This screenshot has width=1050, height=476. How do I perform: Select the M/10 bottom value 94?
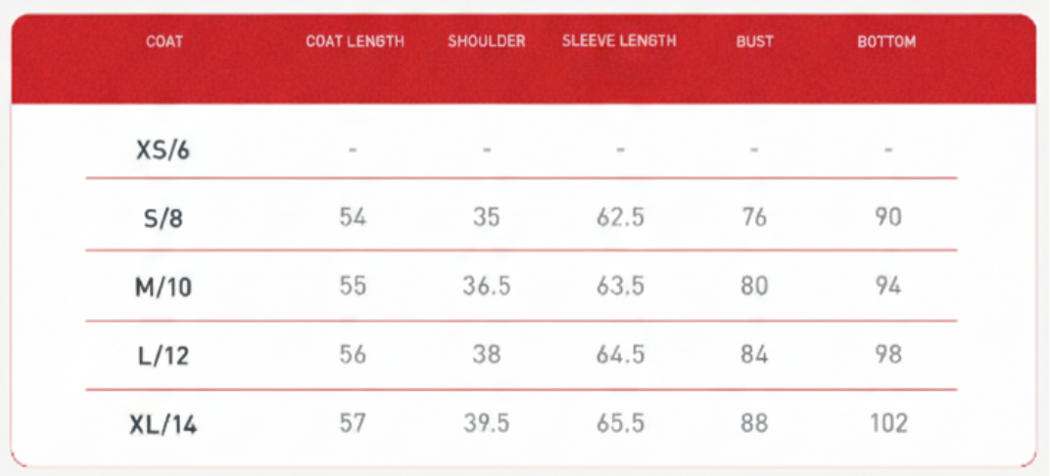888,286
